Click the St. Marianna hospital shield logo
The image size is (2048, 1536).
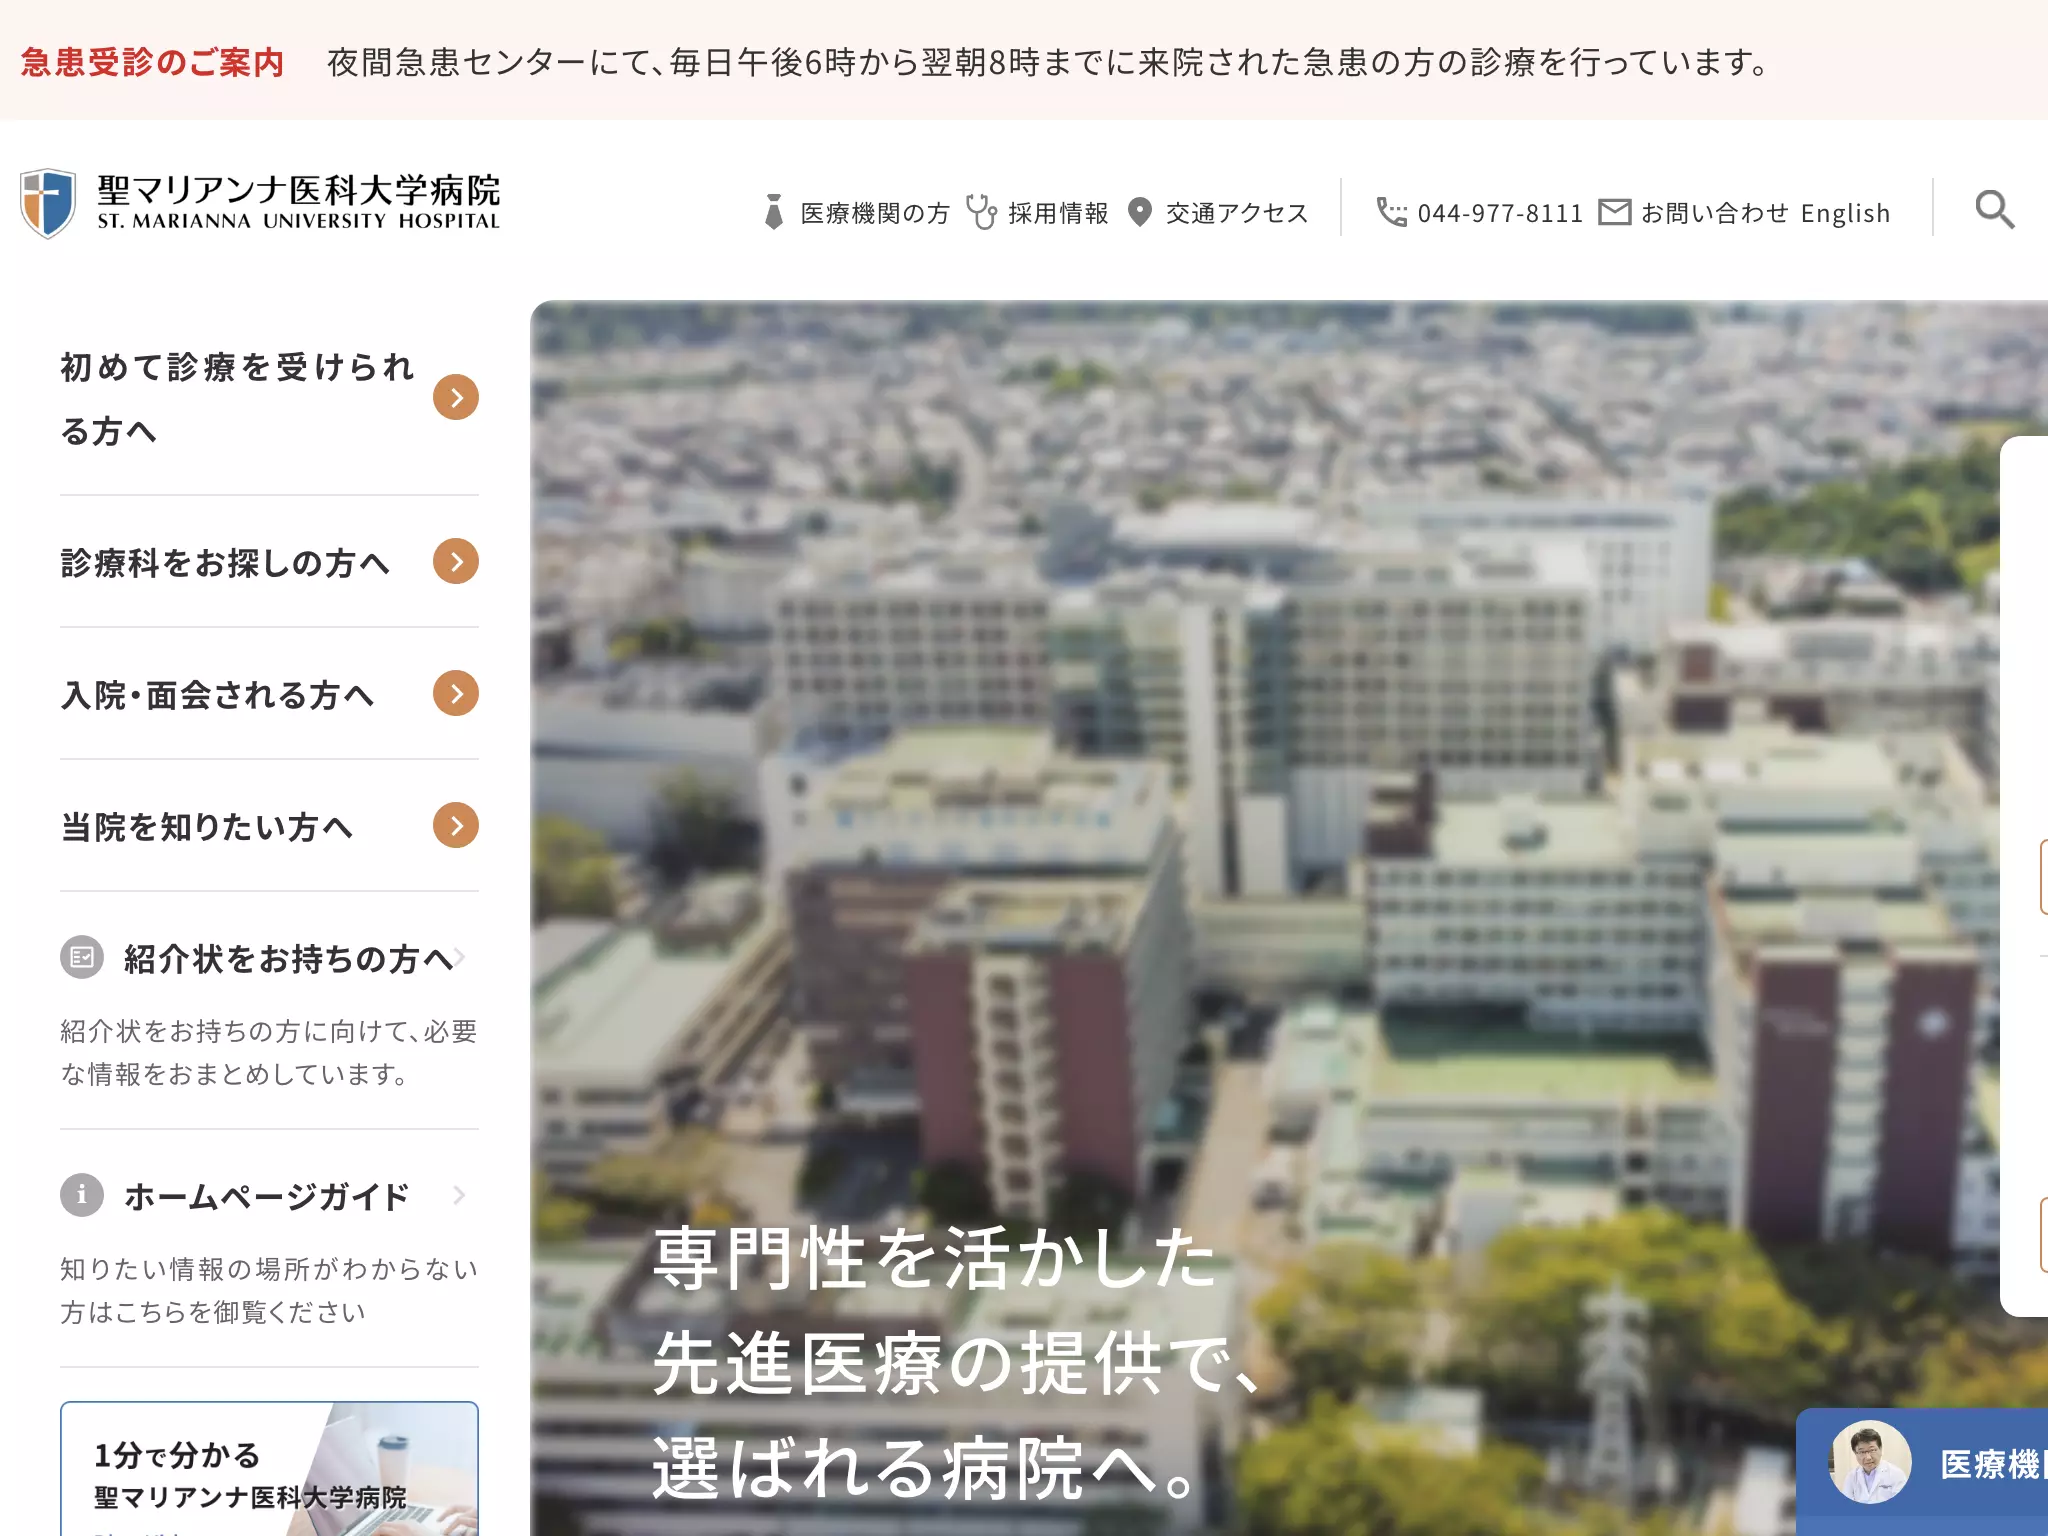(48, 203)
